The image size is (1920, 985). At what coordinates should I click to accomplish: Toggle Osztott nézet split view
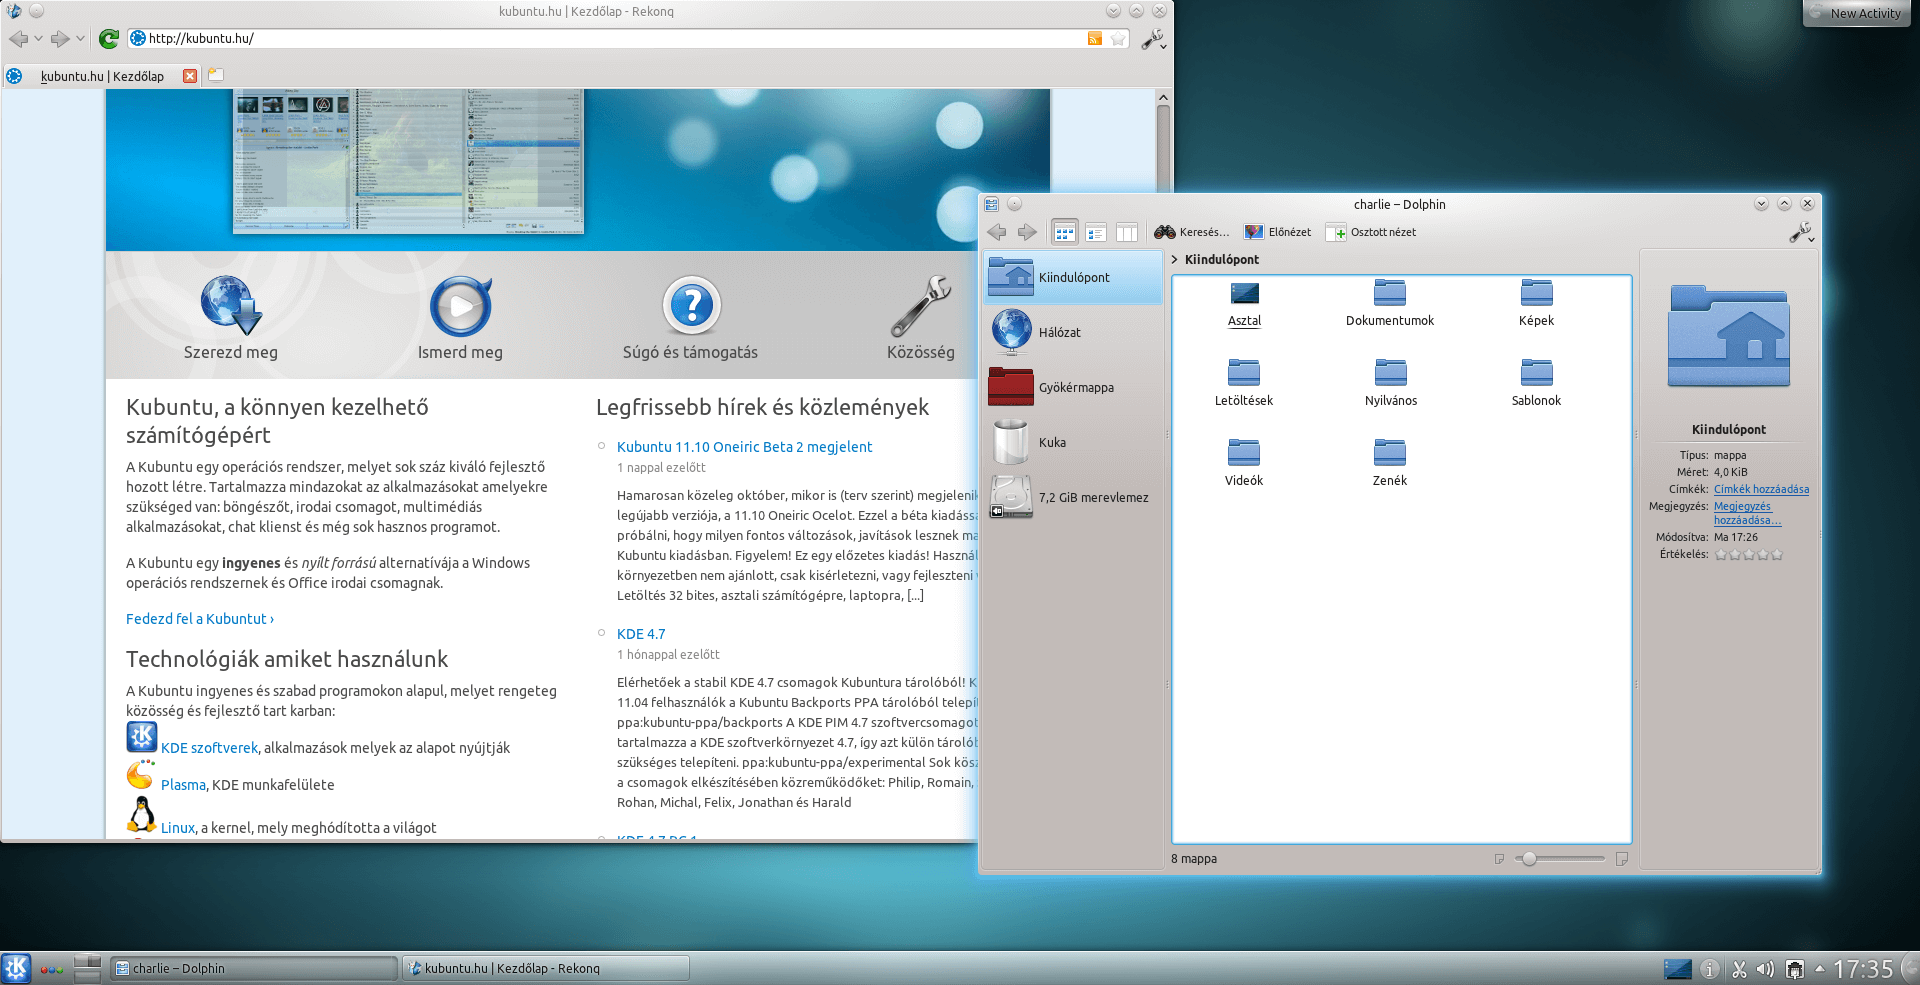pyautogui.click(x=1371, y=232)
